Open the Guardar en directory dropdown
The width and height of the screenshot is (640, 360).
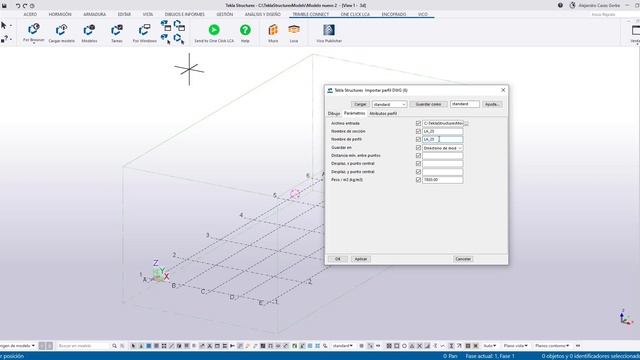[x=442, y=148]
